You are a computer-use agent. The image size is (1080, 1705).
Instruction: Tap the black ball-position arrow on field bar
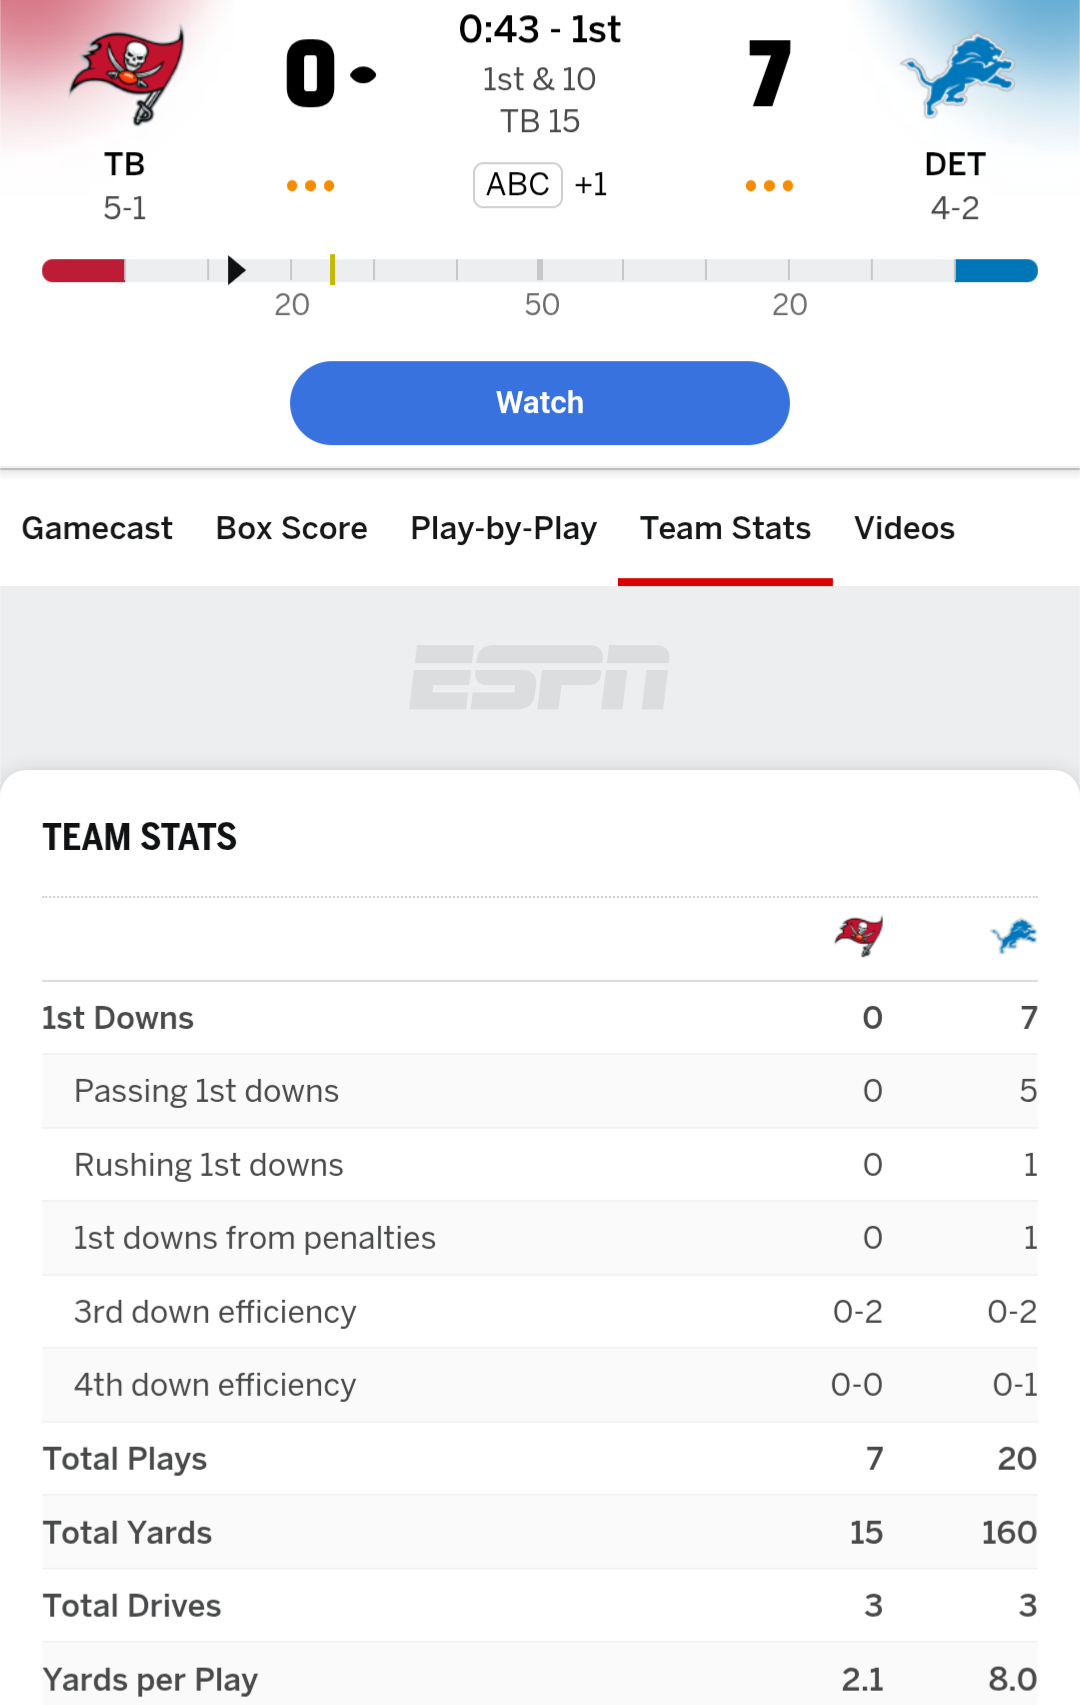coord(236,270)
